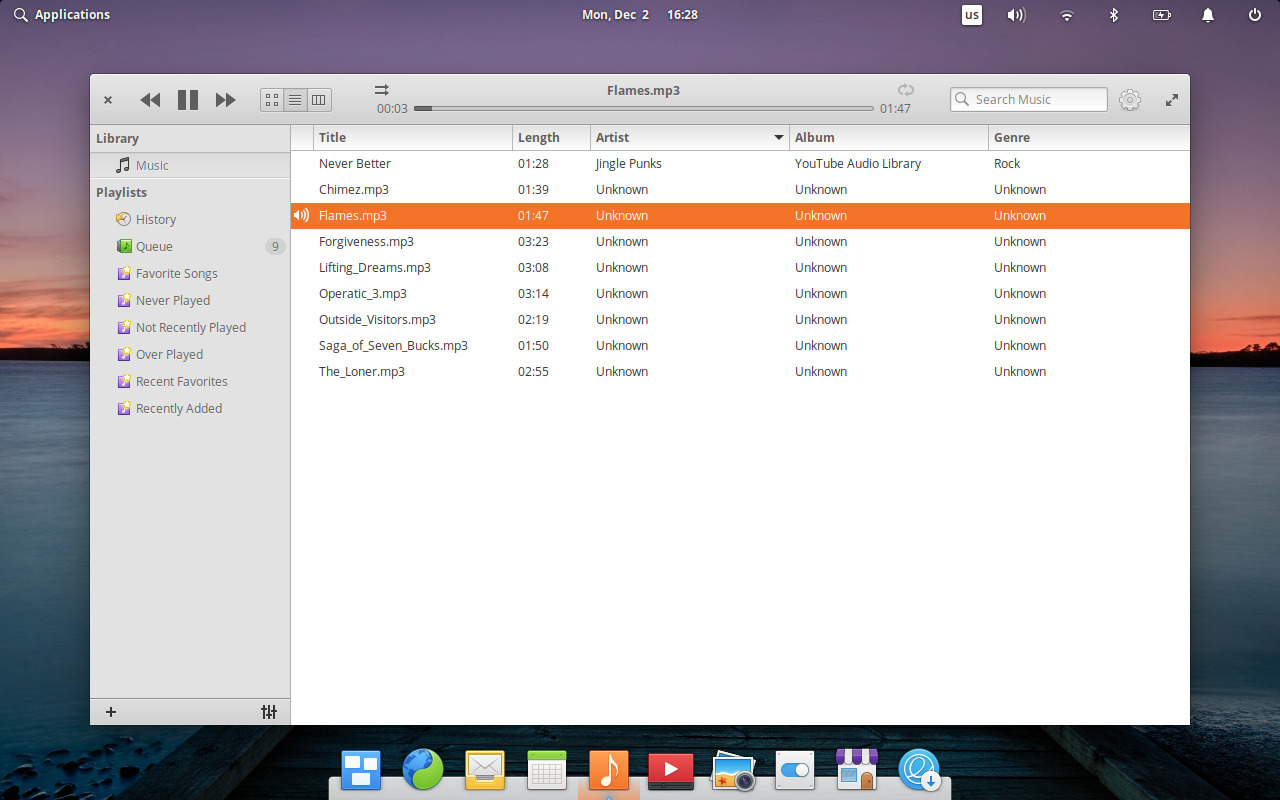Open the equalizer settings
Screen dimensions: 1280x800
[268, 711]
